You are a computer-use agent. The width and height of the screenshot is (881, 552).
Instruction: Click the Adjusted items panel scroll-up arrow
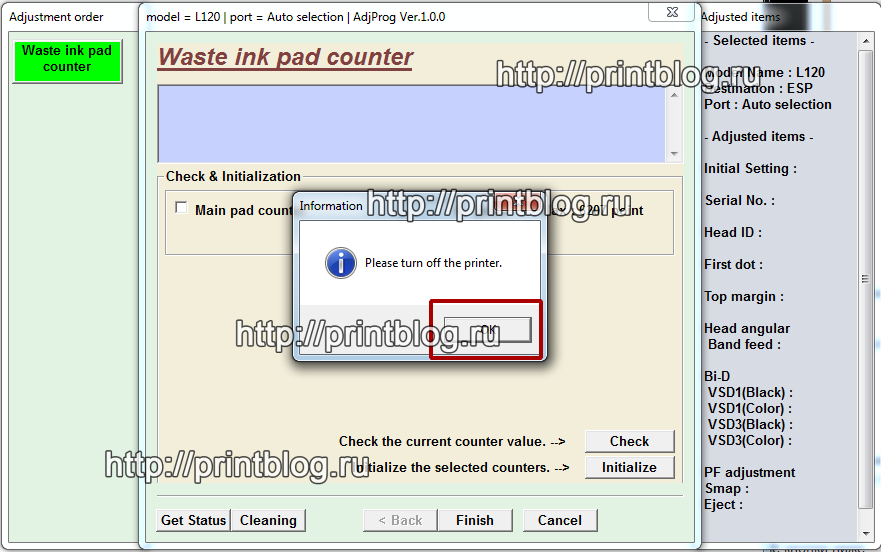867,42
